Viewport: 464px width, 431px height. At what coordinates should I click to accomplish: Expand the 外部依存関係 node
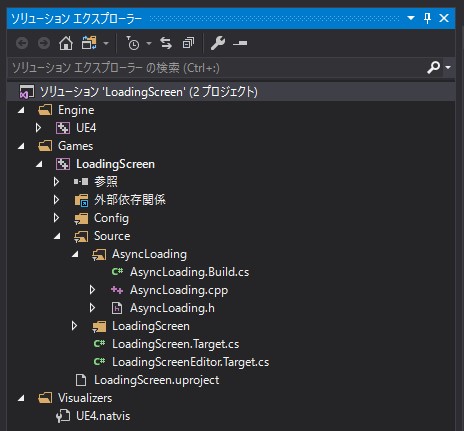pyautogui.click(x=56, y=200)
